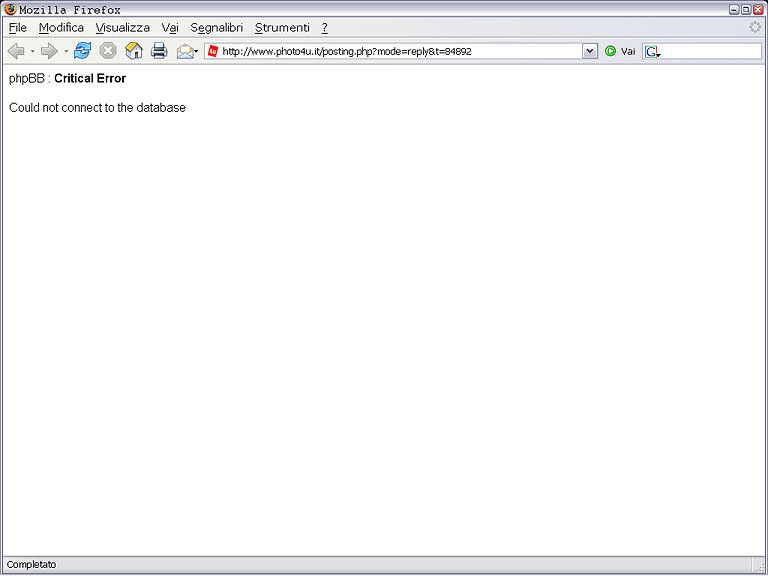
Task: Click in the Google search box
Action: click(x=710, y=51)
